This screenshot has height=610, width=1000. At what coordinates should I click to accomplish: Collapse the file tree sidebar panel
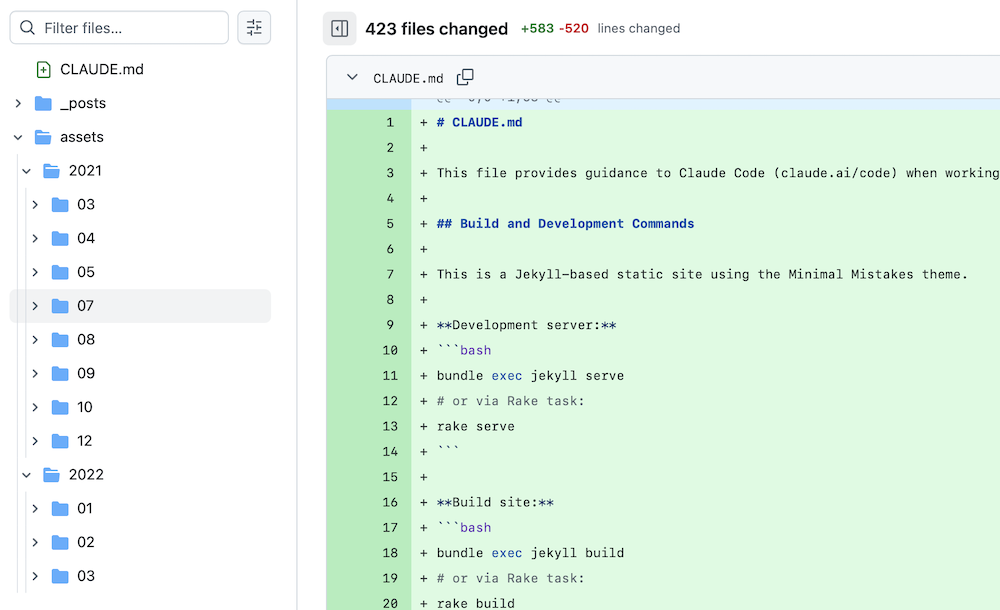[339, 29]
